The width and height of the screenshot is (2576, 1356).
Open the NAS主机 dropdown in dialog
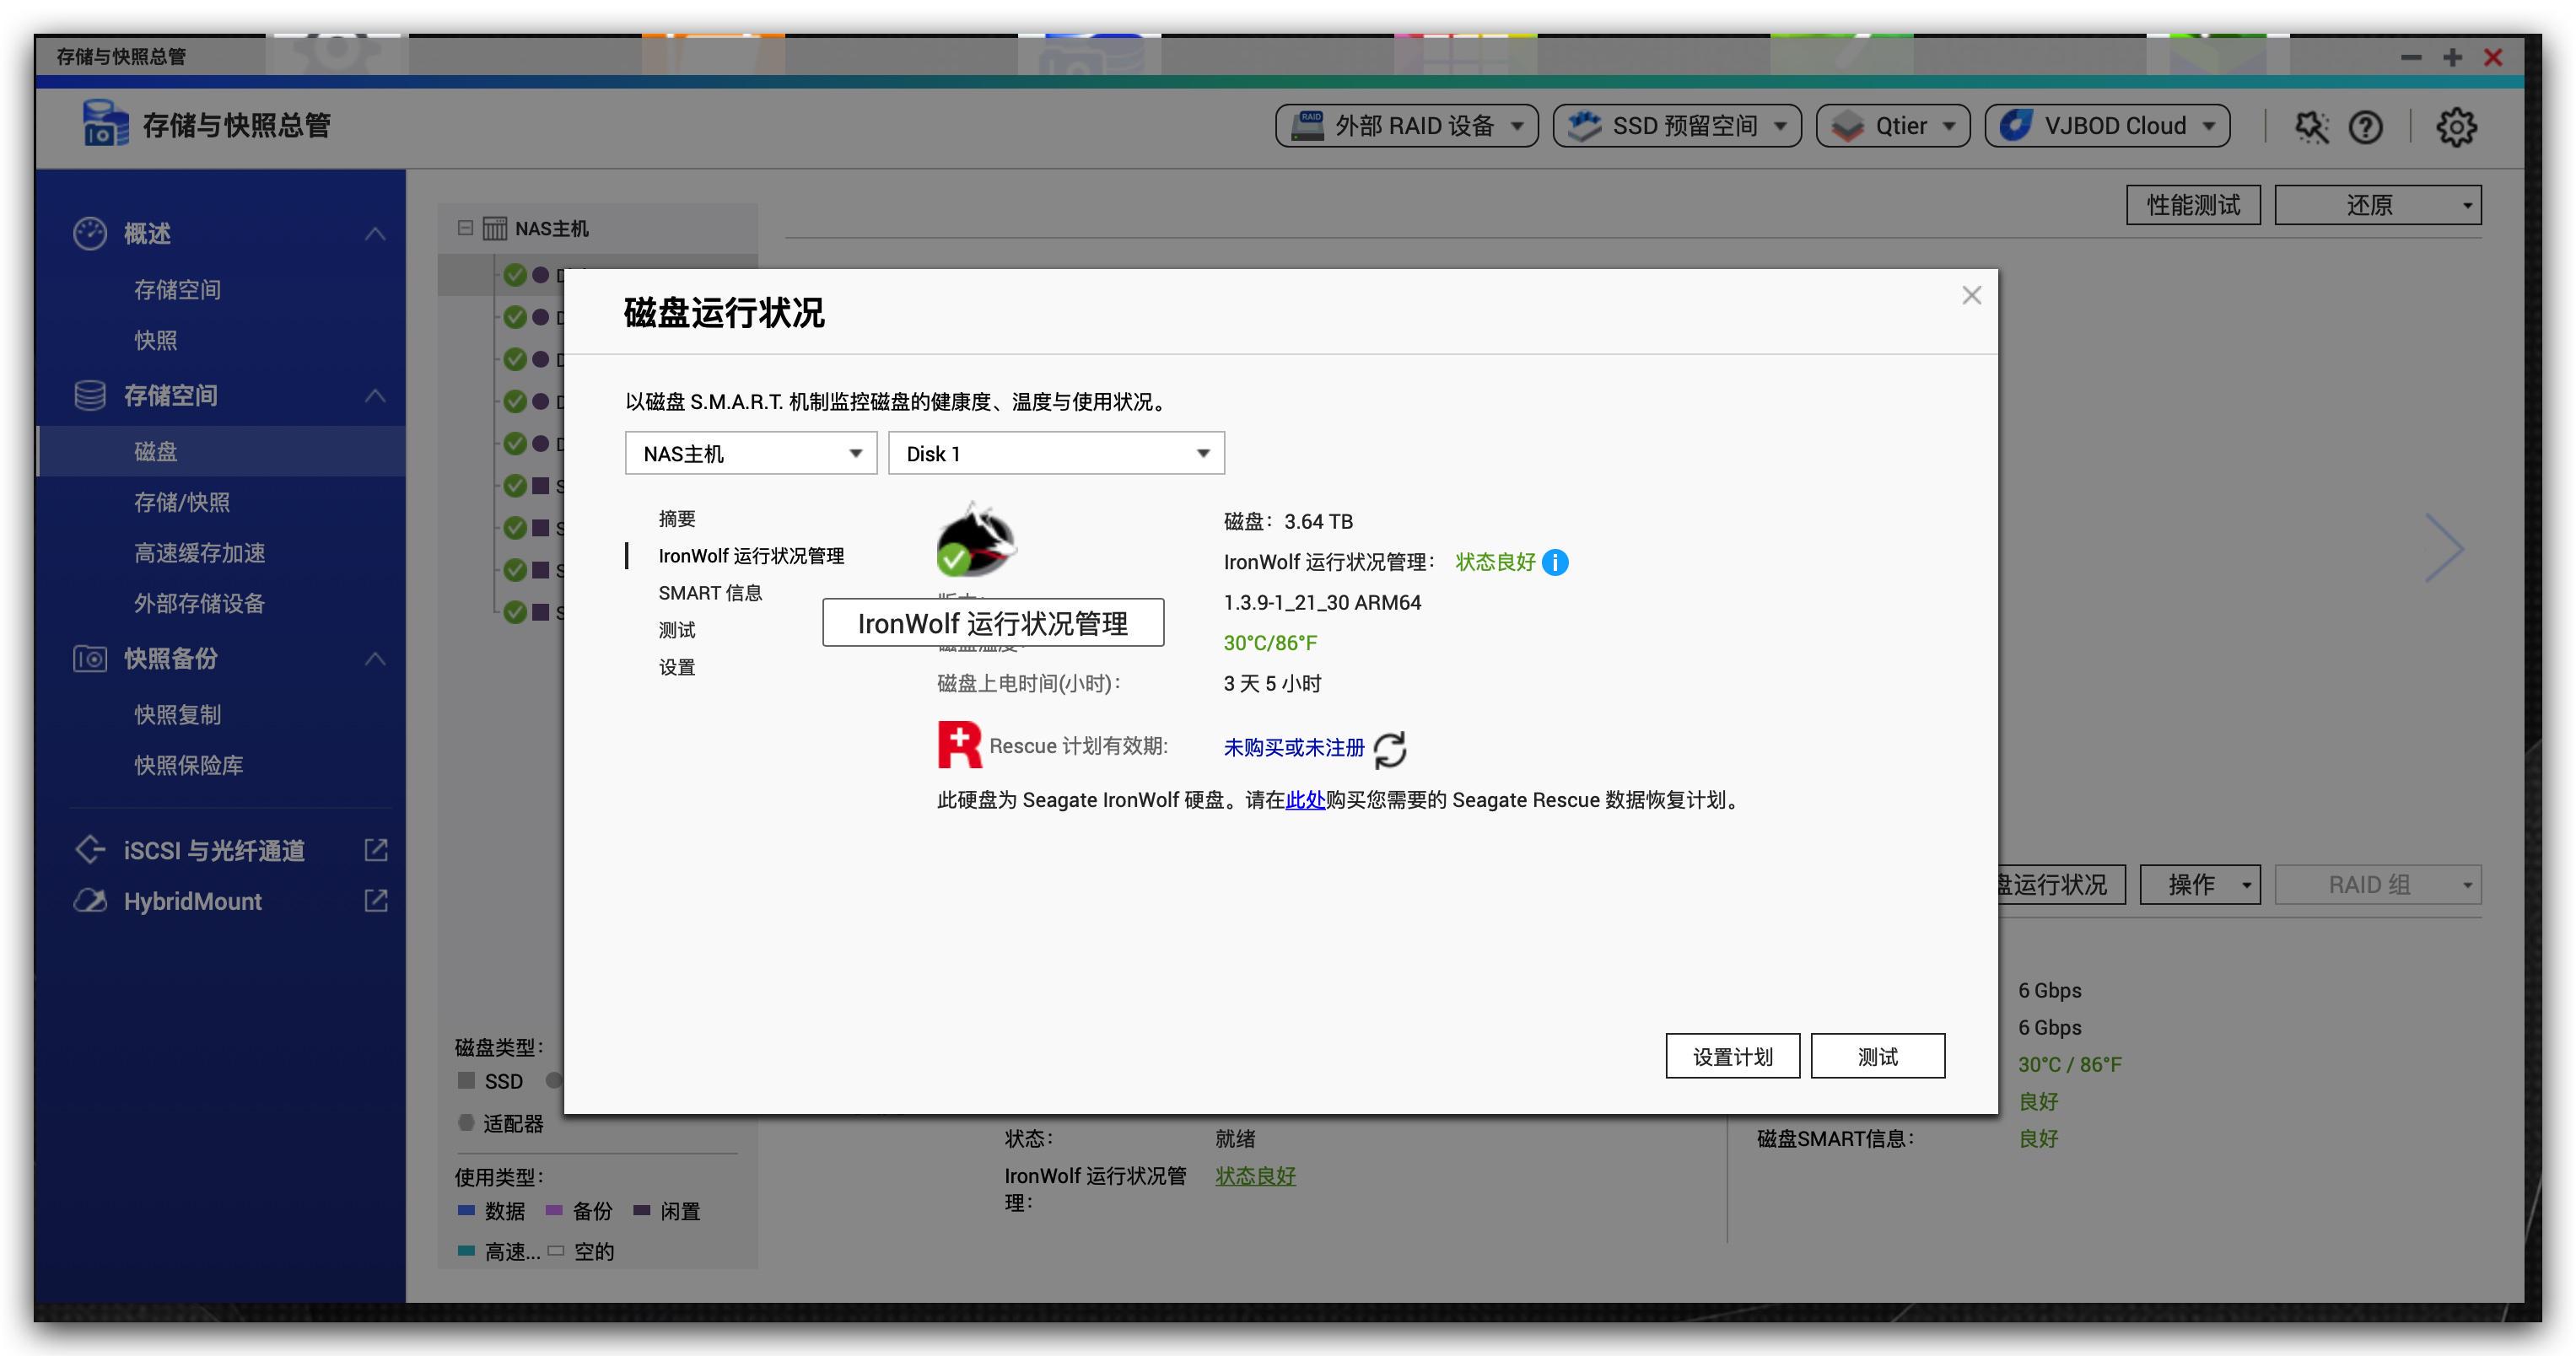[x=750, y=452]
